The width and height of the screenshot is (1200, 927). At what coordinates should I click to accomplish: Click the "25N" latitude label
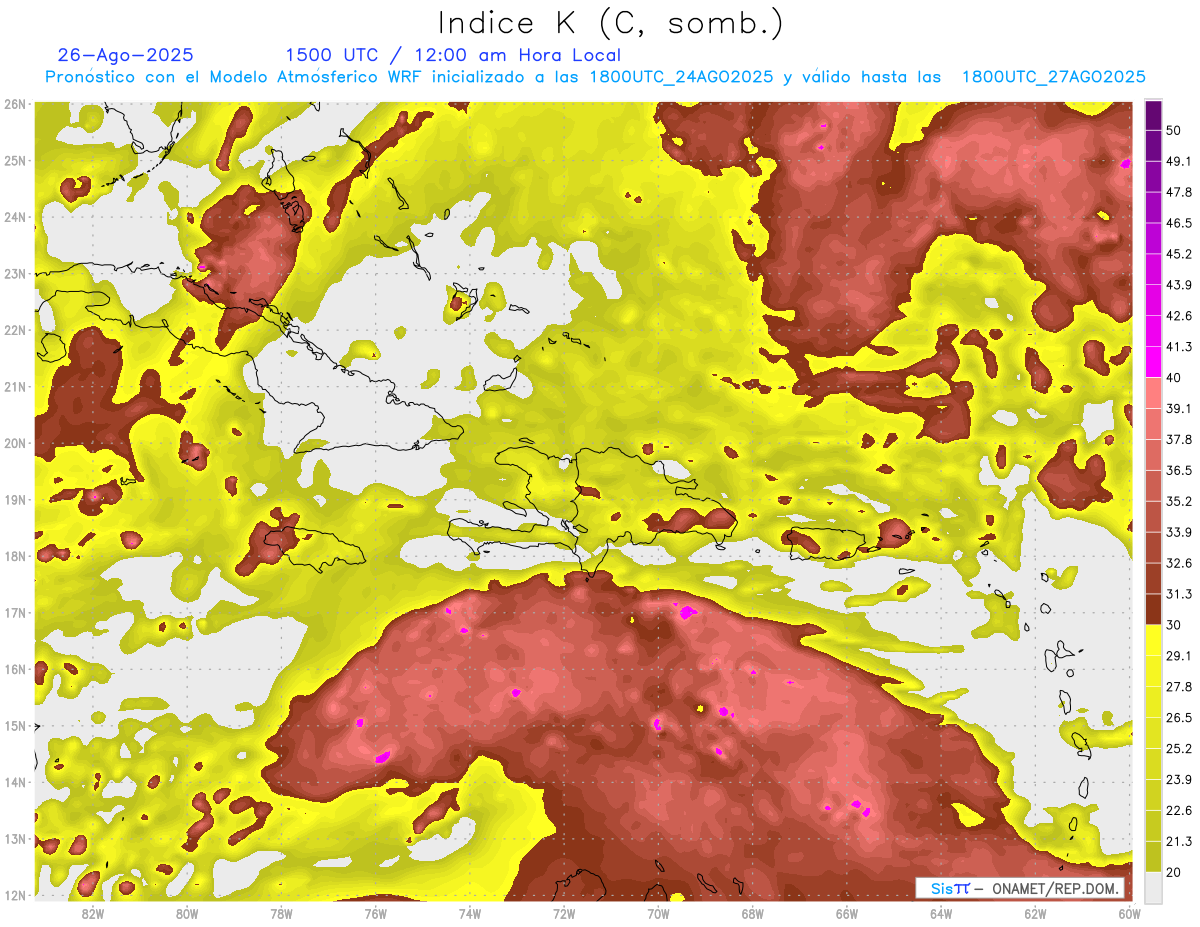[x=15, y=161]
